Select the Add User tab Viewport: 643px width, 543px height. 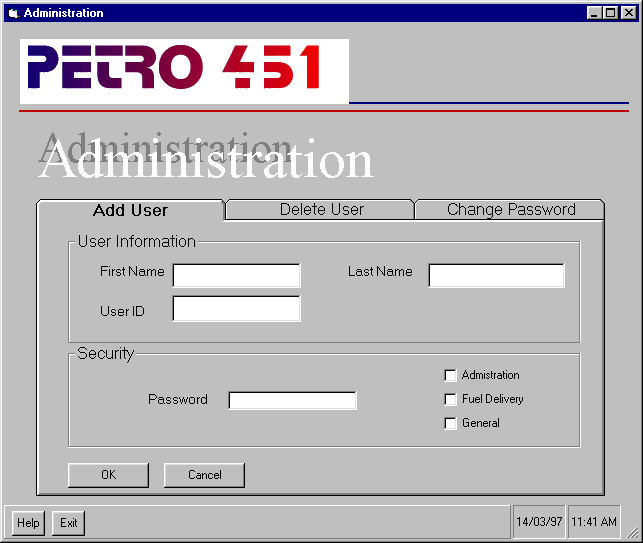[130, 210]
